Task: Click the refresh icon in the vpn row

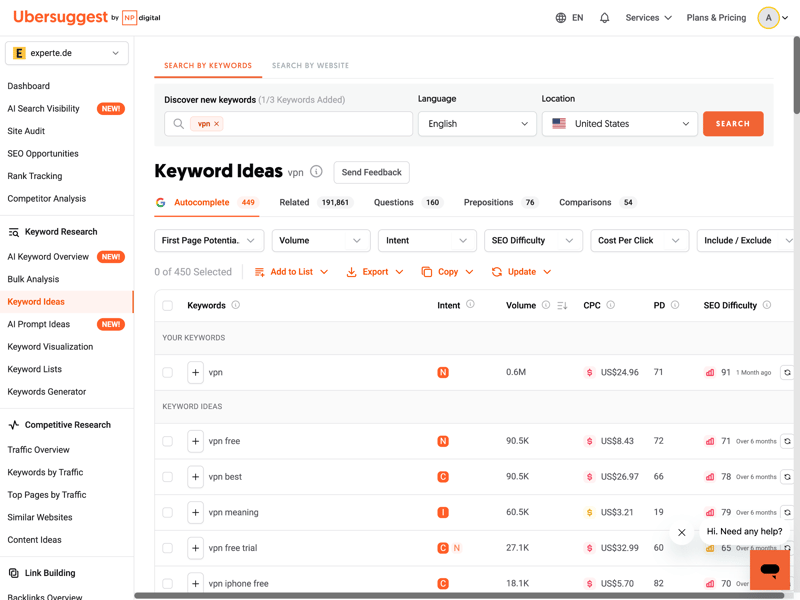Action: [787, 373]
